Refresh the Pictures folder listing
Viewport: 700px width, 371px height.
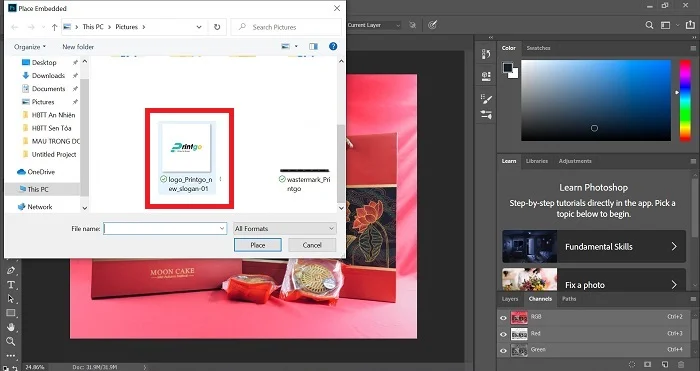tap(217, 27)
